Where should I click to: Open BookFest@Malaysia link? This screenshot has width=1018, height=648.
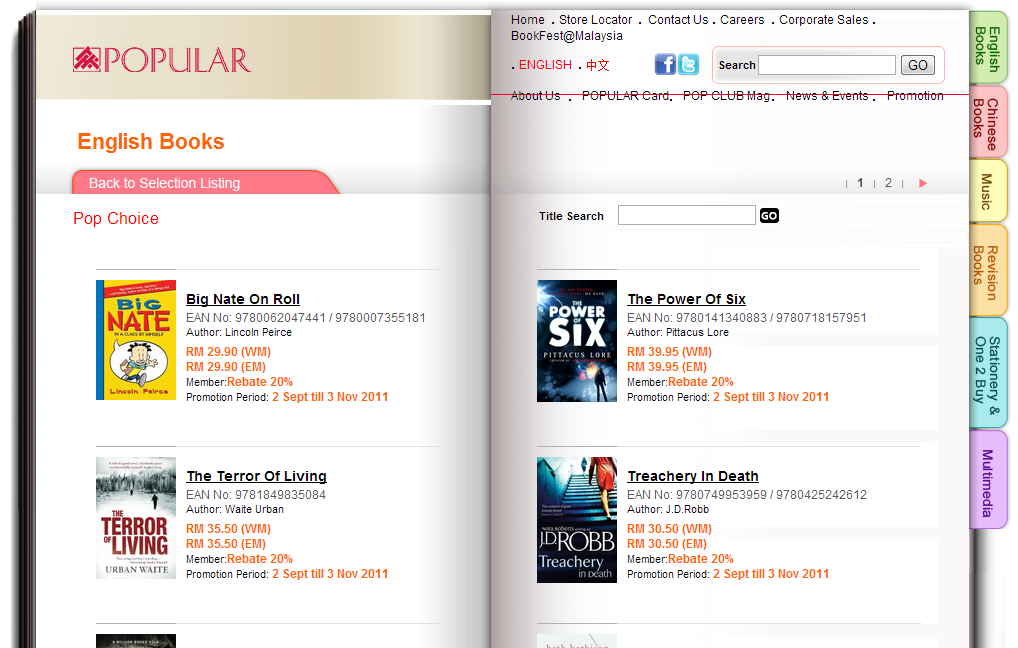coord(567,36)
